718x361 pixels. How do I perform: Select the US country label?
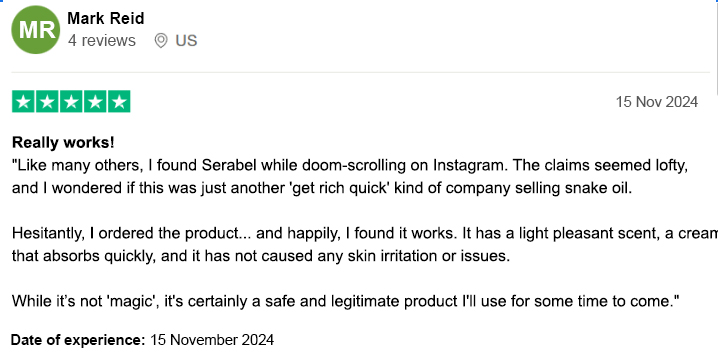(186, 41)
